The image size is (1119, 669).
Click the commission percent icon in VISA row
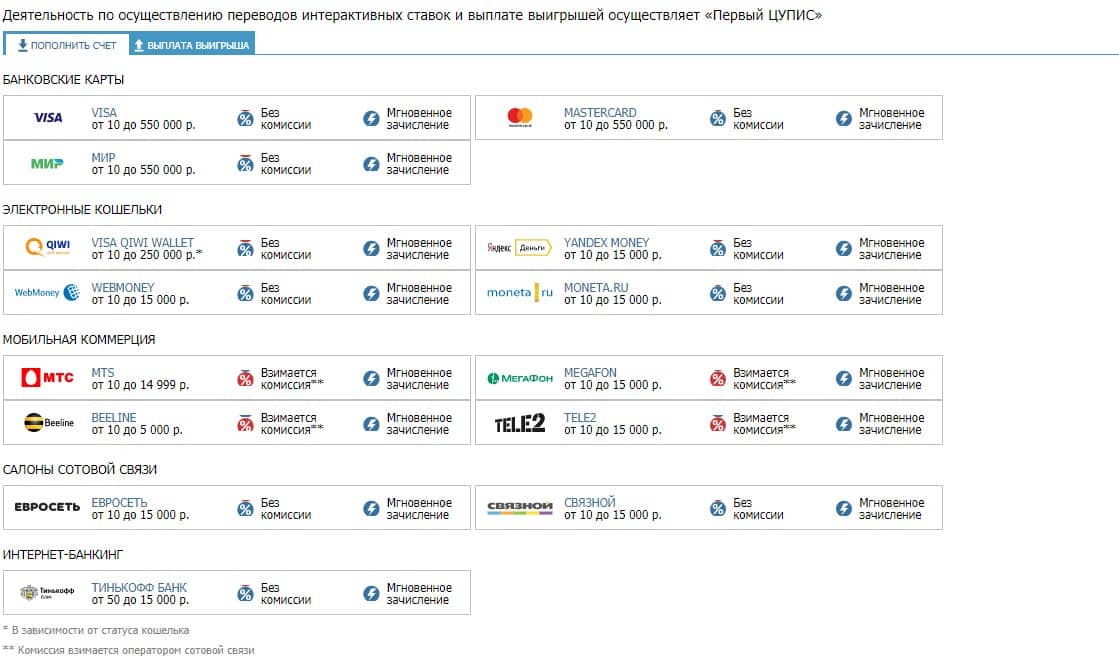pyautogui.click(x=245, y=118)
